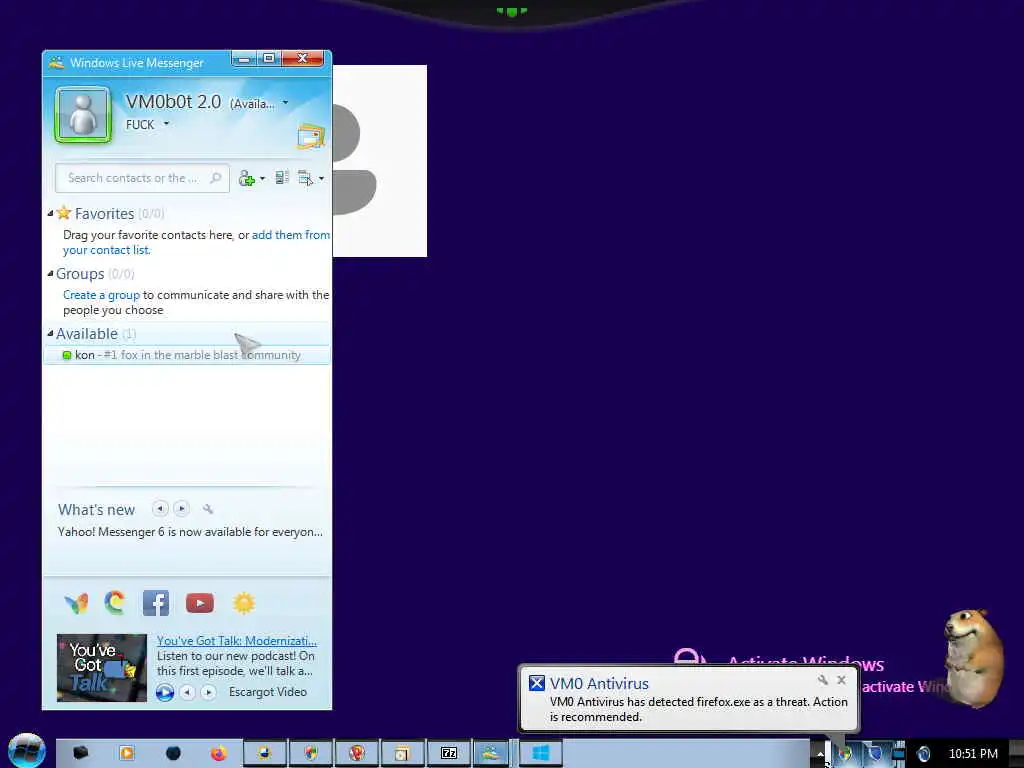The width and height of the screenshot is (1024, 768).
Task: Click the VM0b0t 2.0 display name
Action: point(173,102)
